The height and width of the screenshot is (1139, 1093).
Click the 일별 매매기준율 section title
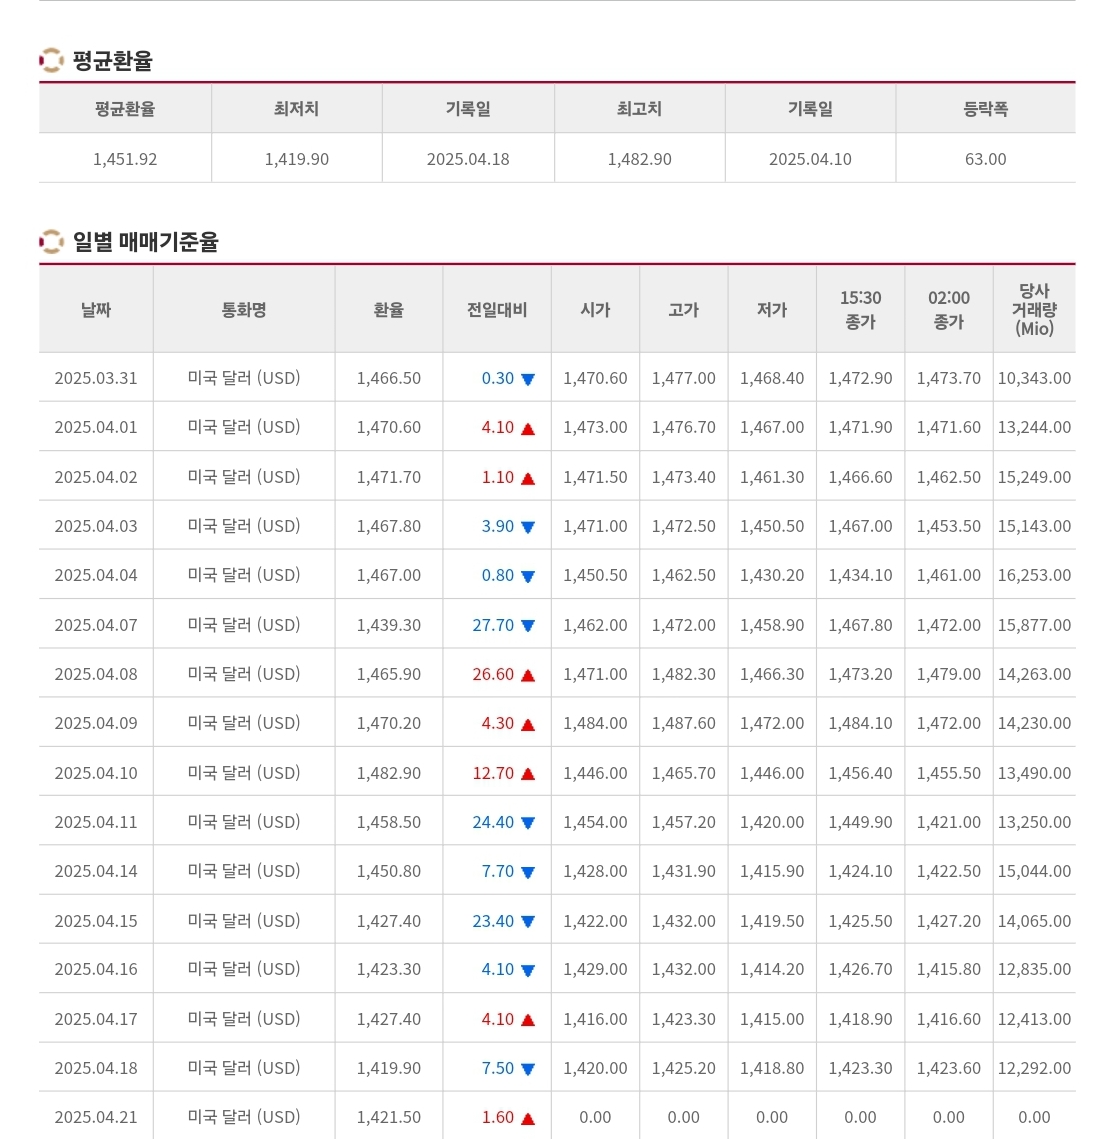[x=145, y=241]
